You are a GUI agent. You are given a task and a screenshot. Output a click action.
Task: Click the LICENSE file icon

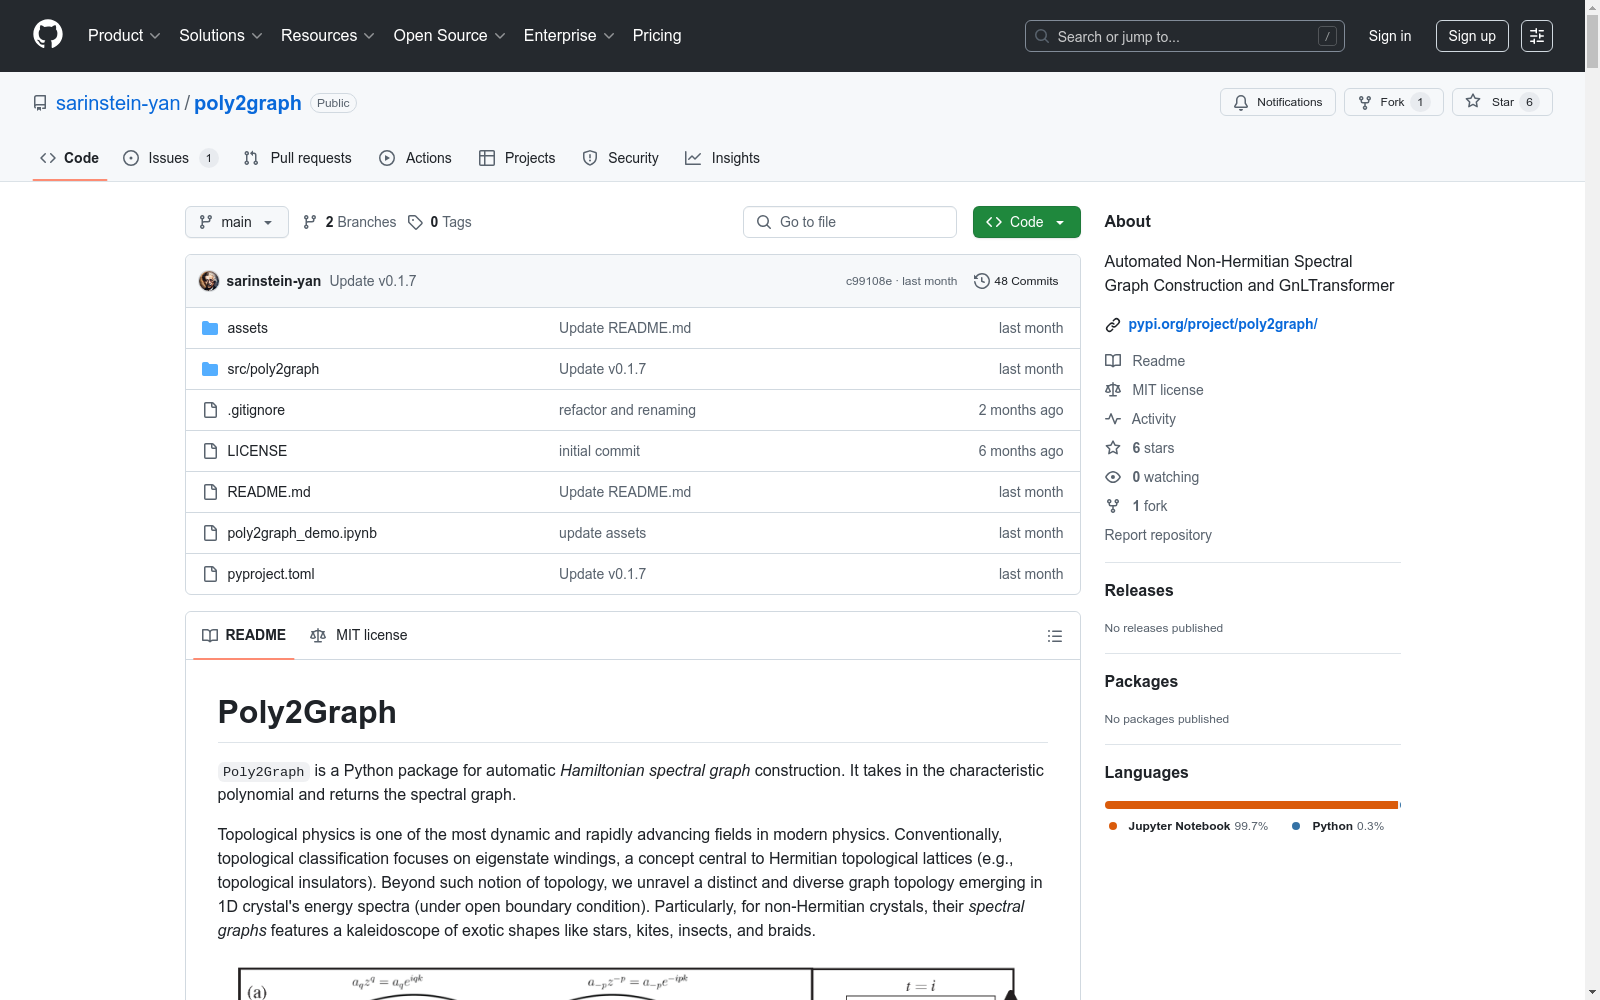click(x=210, y=451)
